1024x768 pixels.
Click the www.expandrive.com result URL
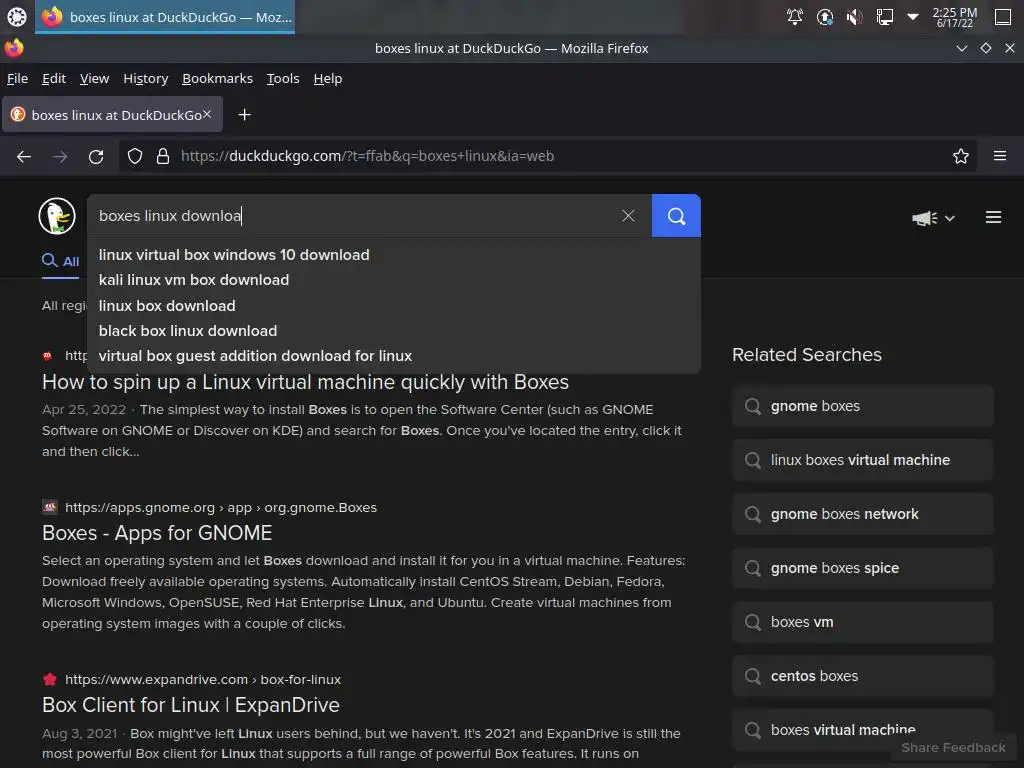[x=203, y=679]
